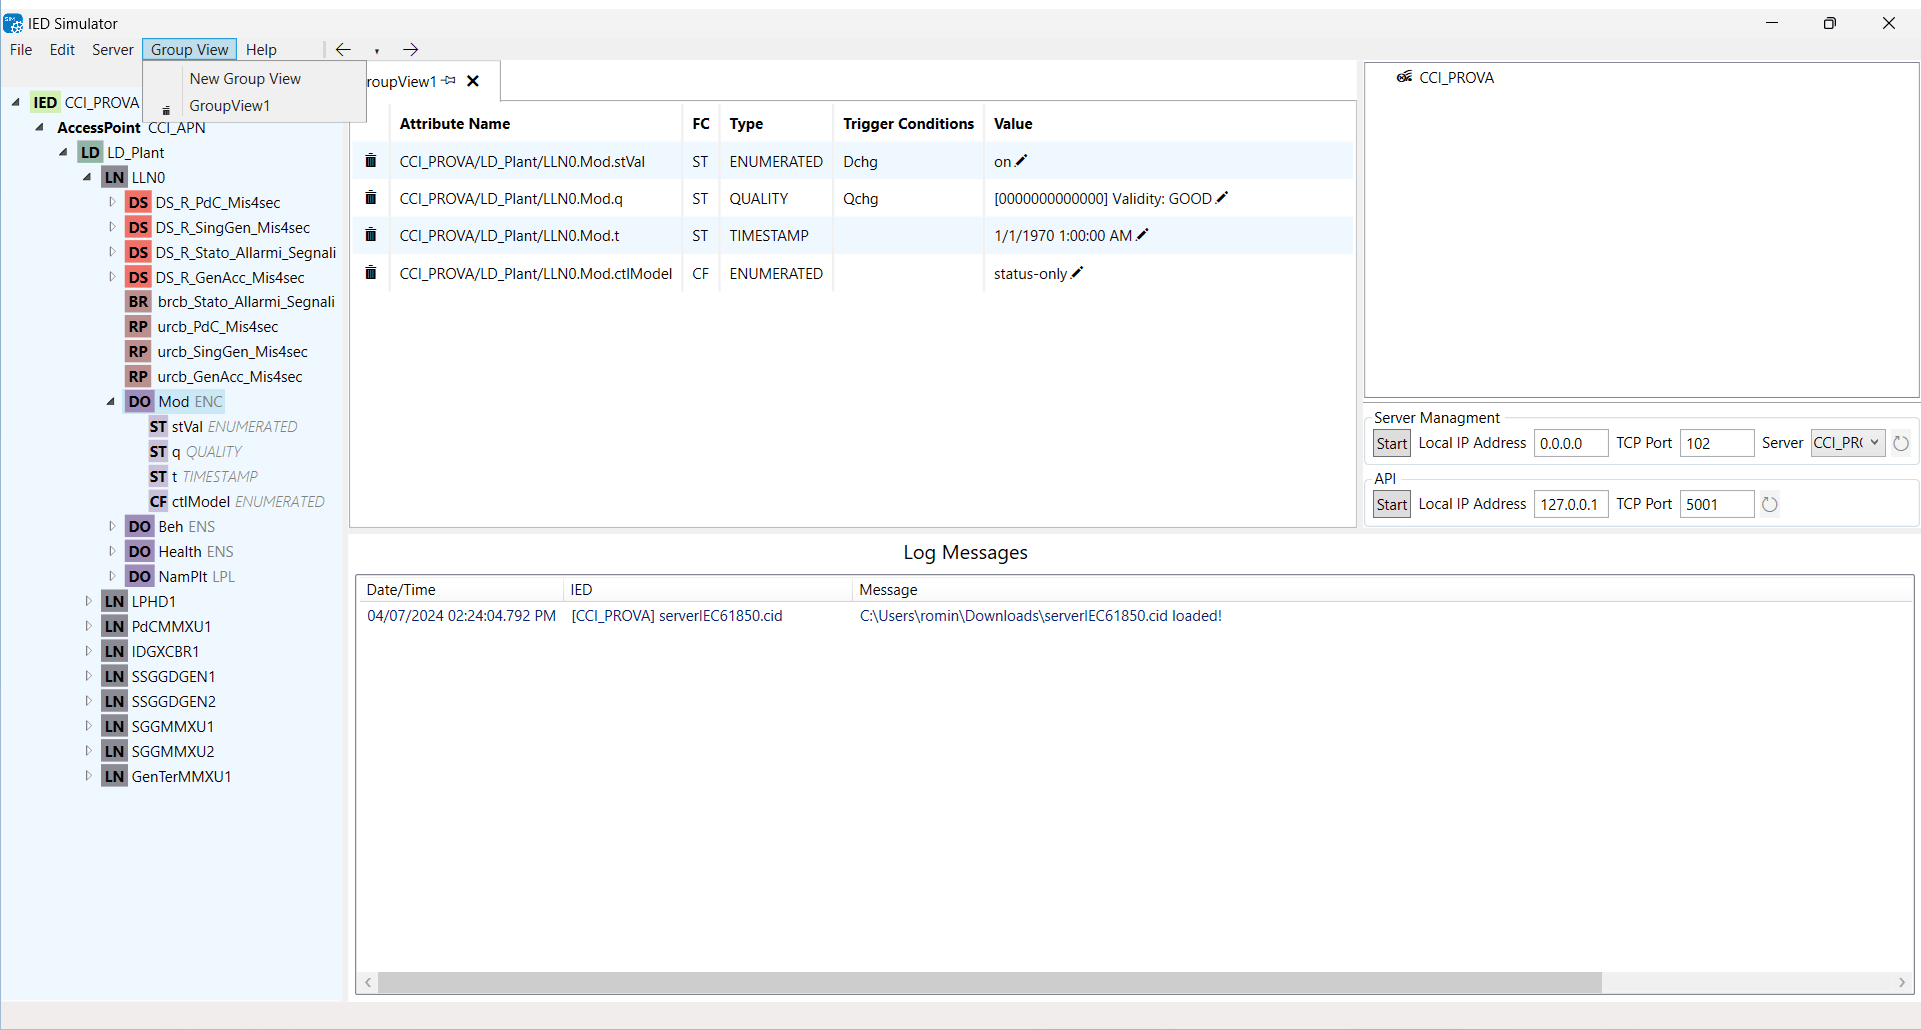1921x1030 pixels.
Task: Edit the 1/1/1970 timestamp value
Action: point(1143,235)
